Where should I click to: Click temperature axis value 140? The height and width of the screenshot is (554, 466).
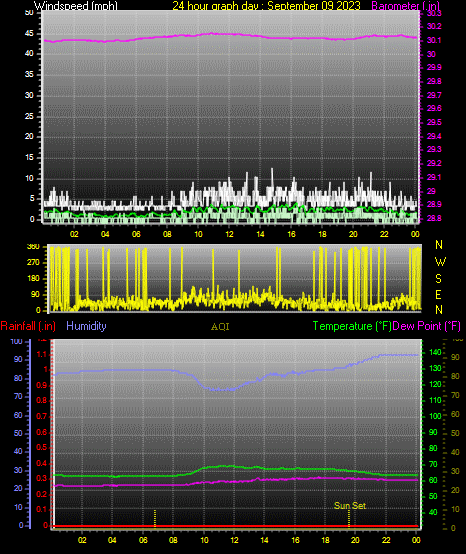[x=435, y=352]
